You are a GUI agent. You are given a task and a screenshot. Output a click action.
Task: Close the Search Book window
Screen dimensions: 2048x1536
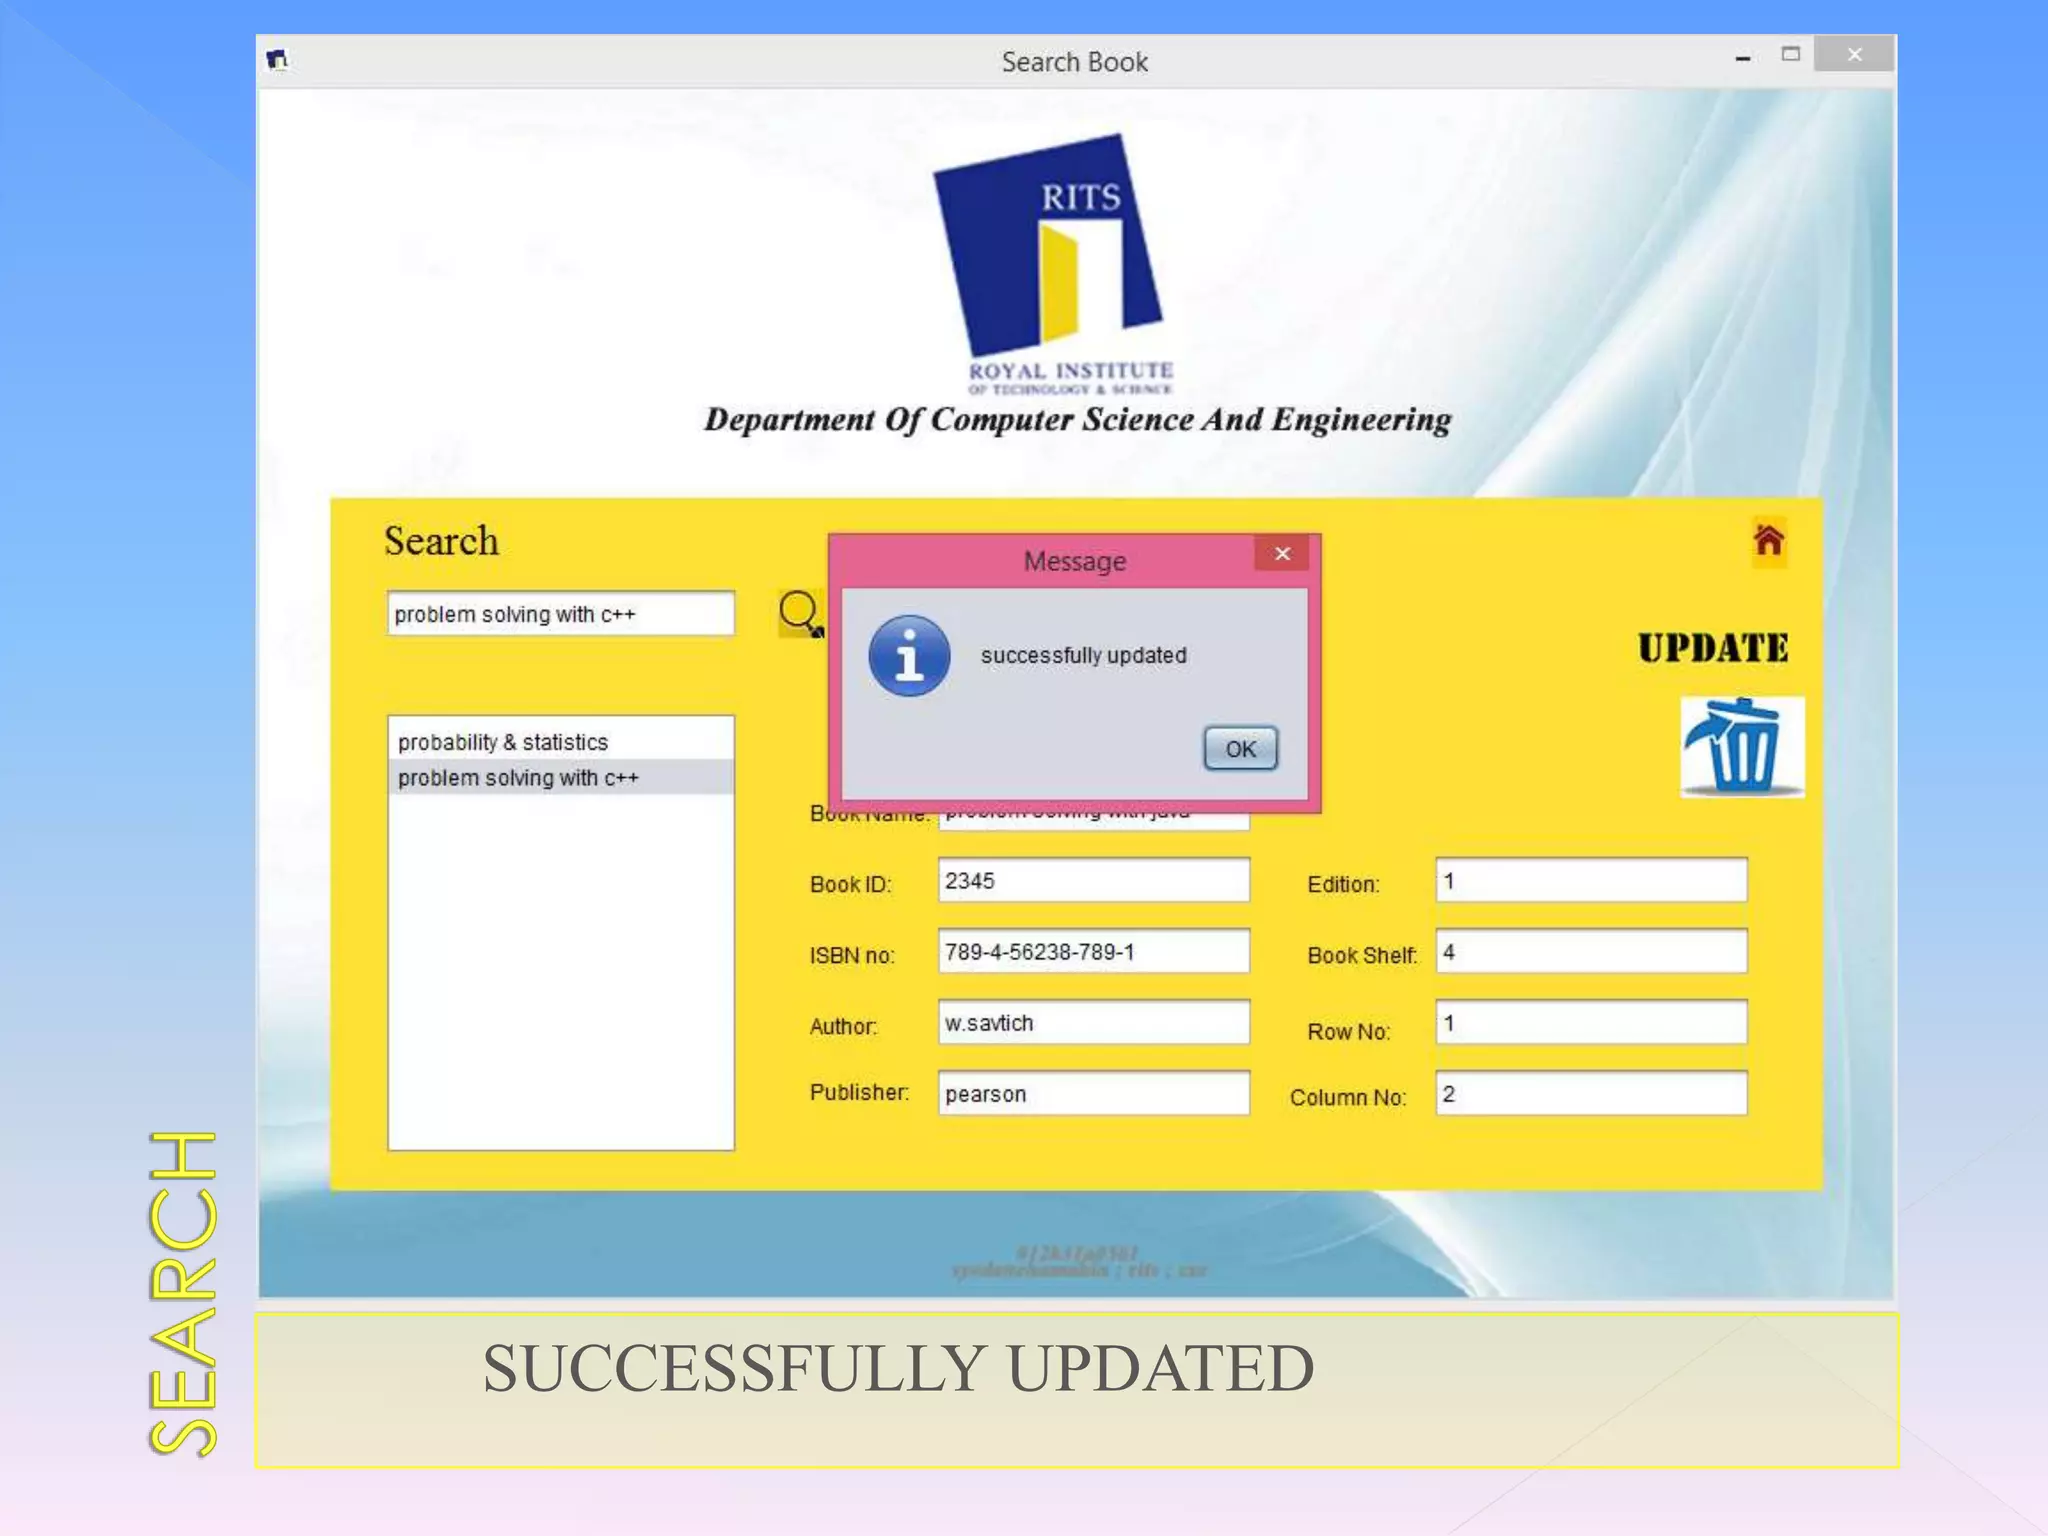[1854, 55]
